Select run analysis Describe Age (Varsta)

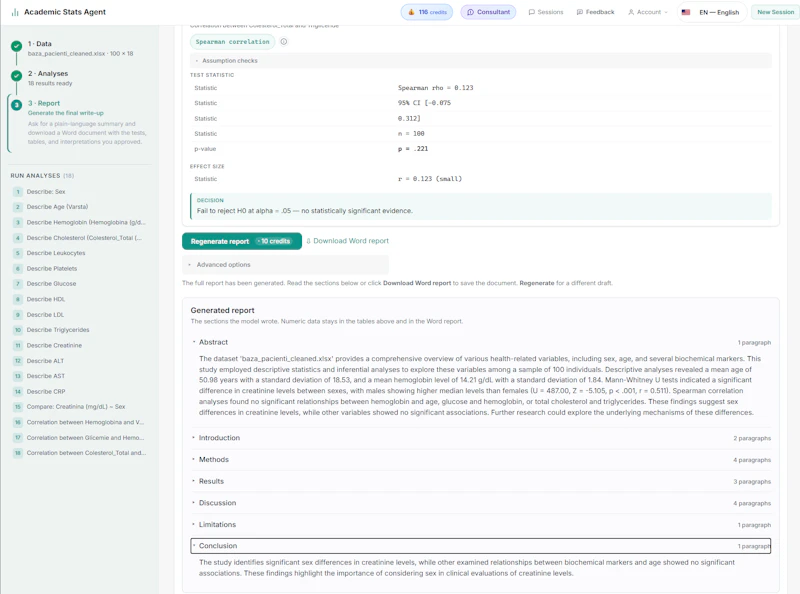point(80,207)
